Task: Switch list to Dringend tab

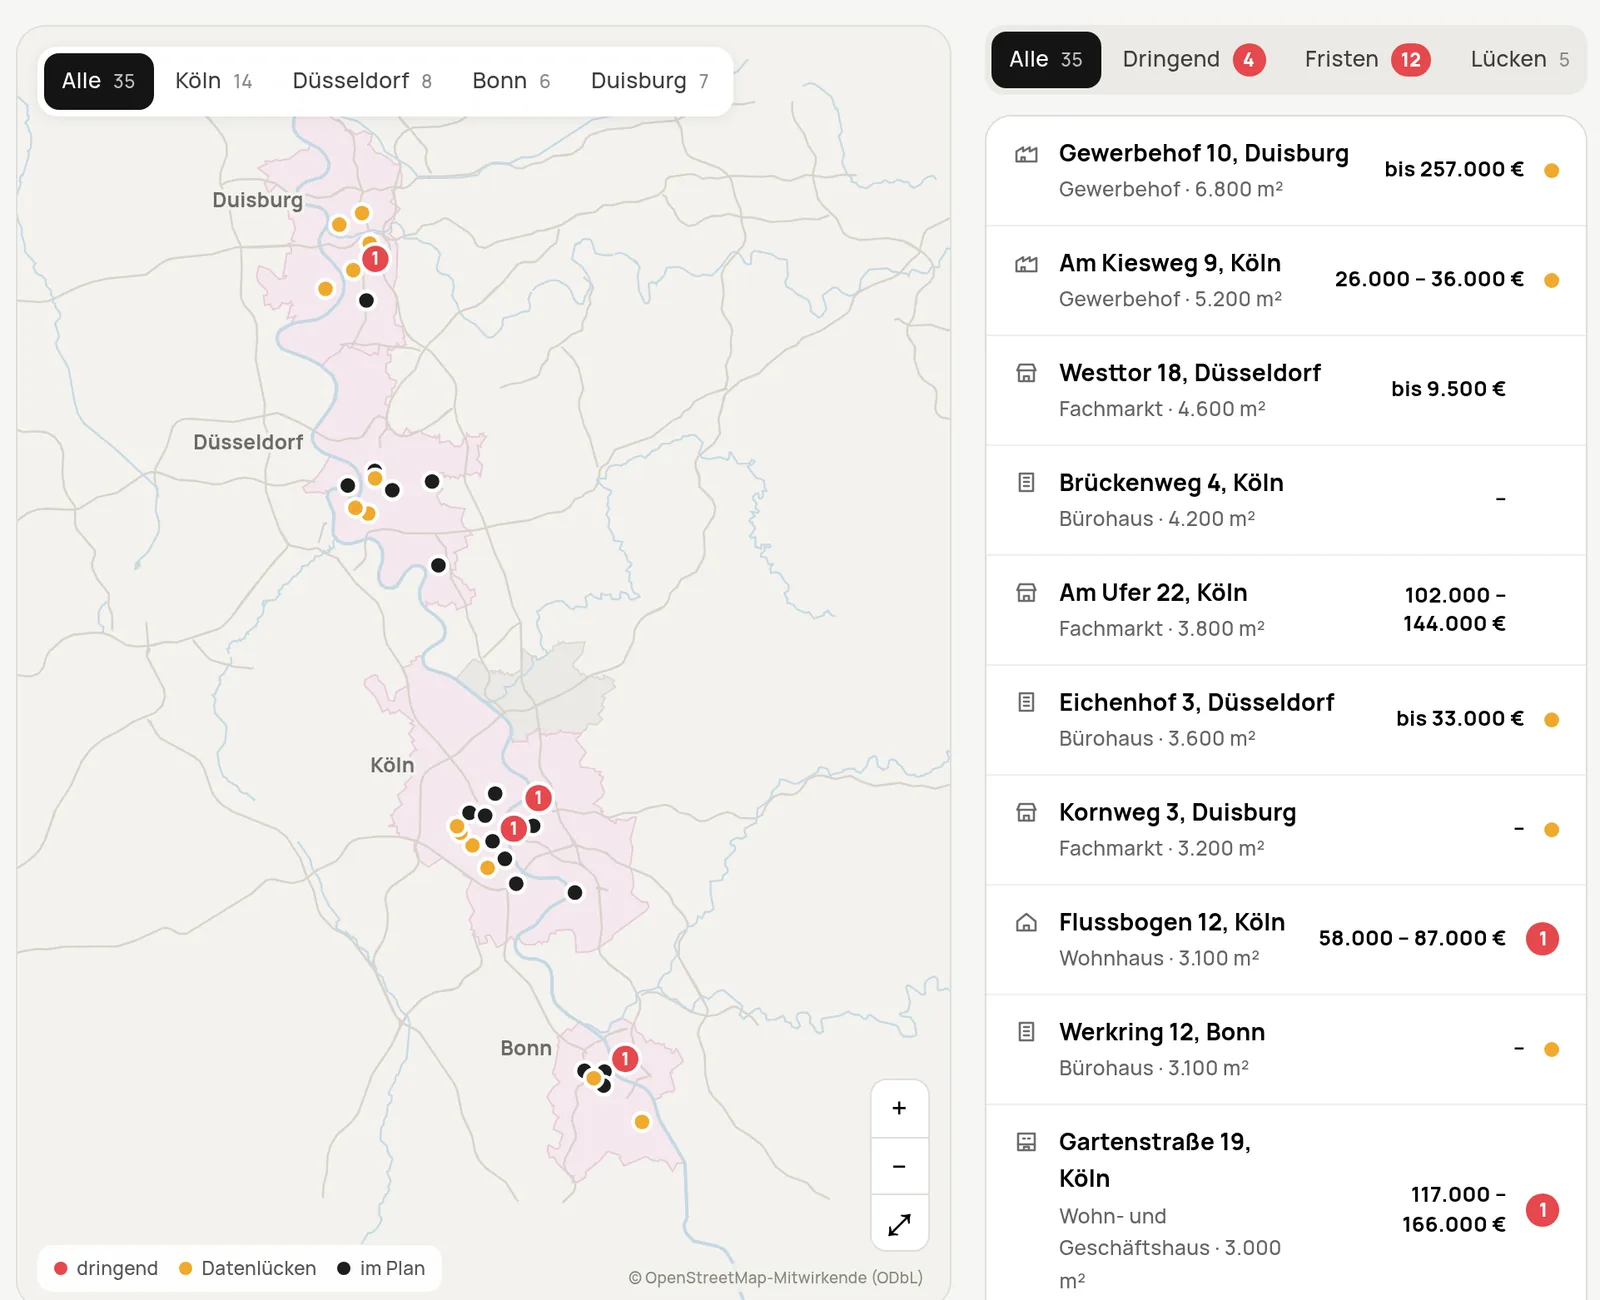Action: (1194, 60)
